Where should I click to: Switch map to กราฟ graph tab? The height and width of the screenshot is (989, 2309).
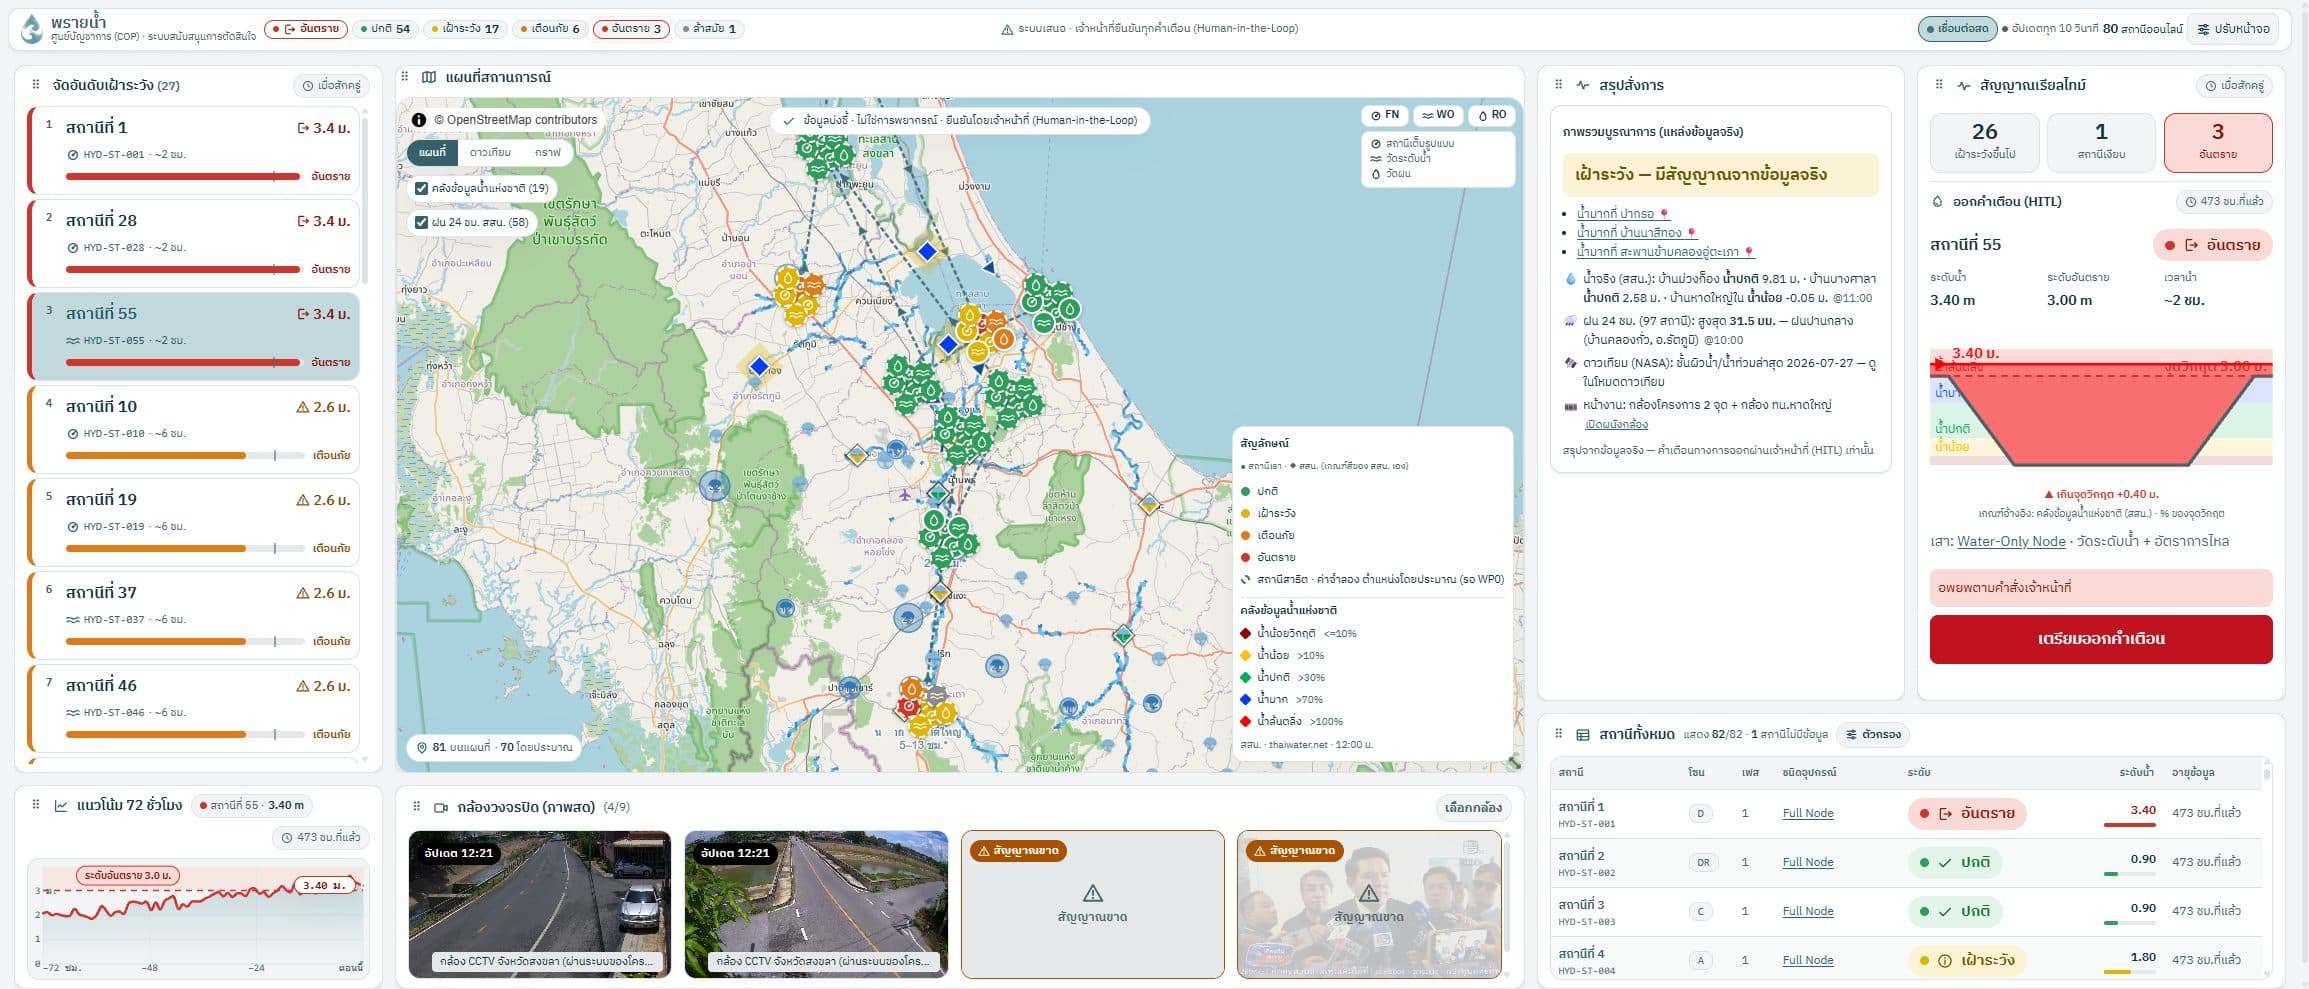[x=547, y=153]
